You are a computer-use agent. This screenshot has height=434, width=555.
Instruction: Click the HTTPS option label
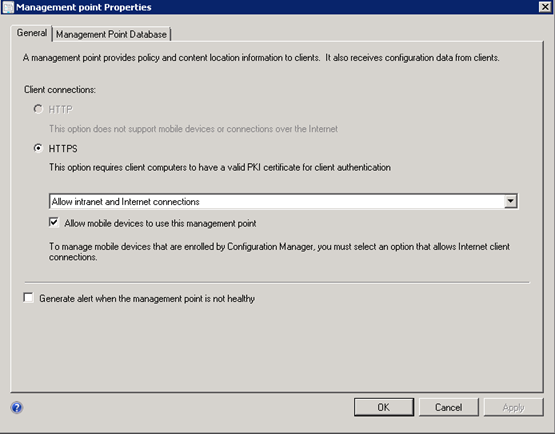(63, 149)
